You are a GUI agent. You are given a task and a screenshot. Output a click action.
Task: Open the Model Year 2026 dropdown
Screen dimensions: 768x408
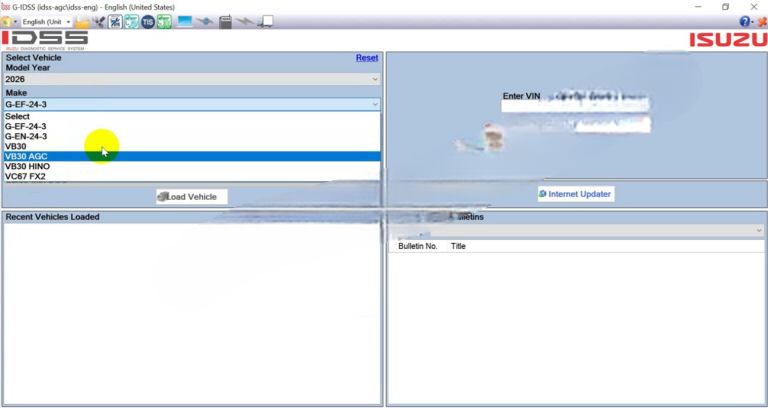[x=192, y=79]
